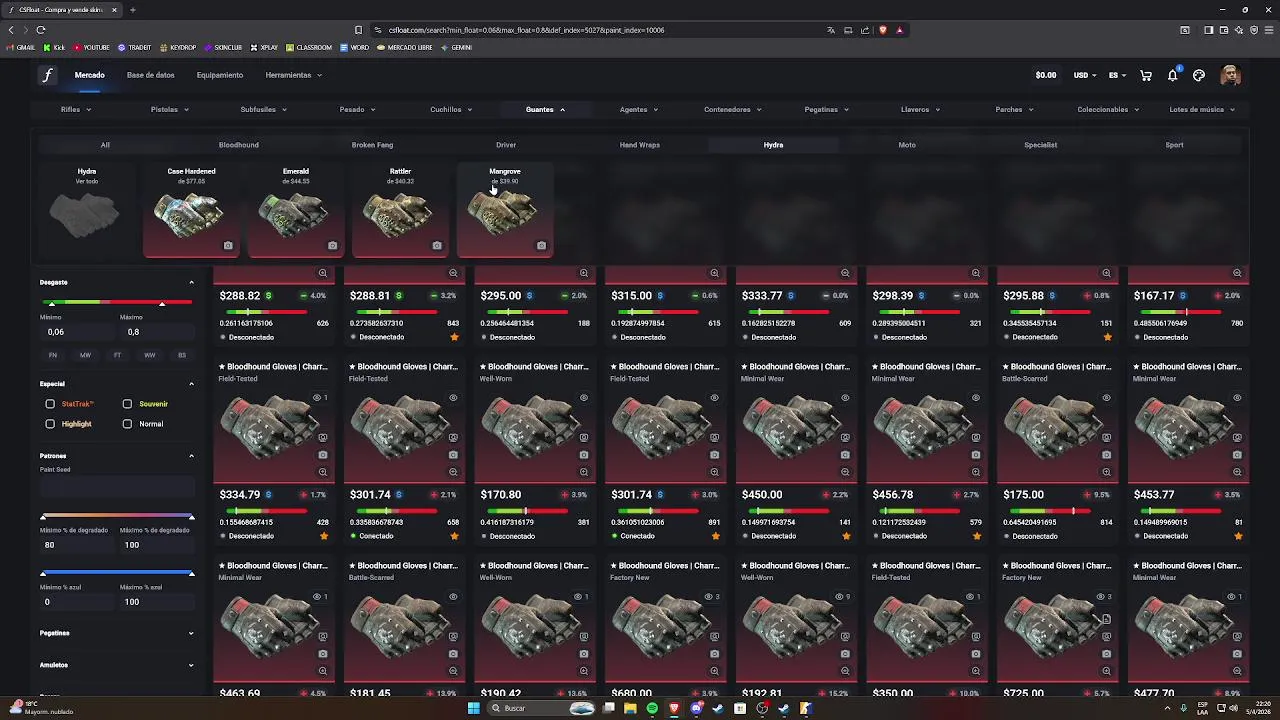Open the user profile avatar
Screen dimensions: 1280x720
1230,75
